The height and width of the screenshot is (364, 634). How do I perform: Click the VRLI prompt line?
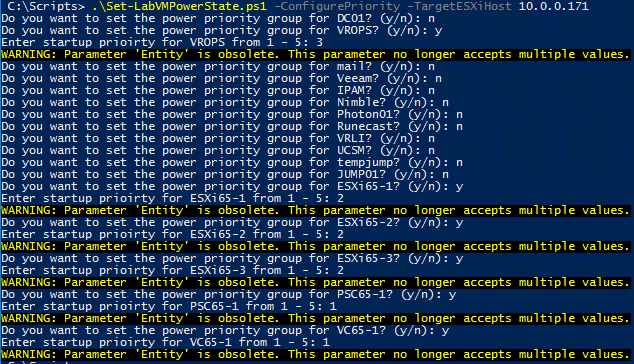click(218, 138)
